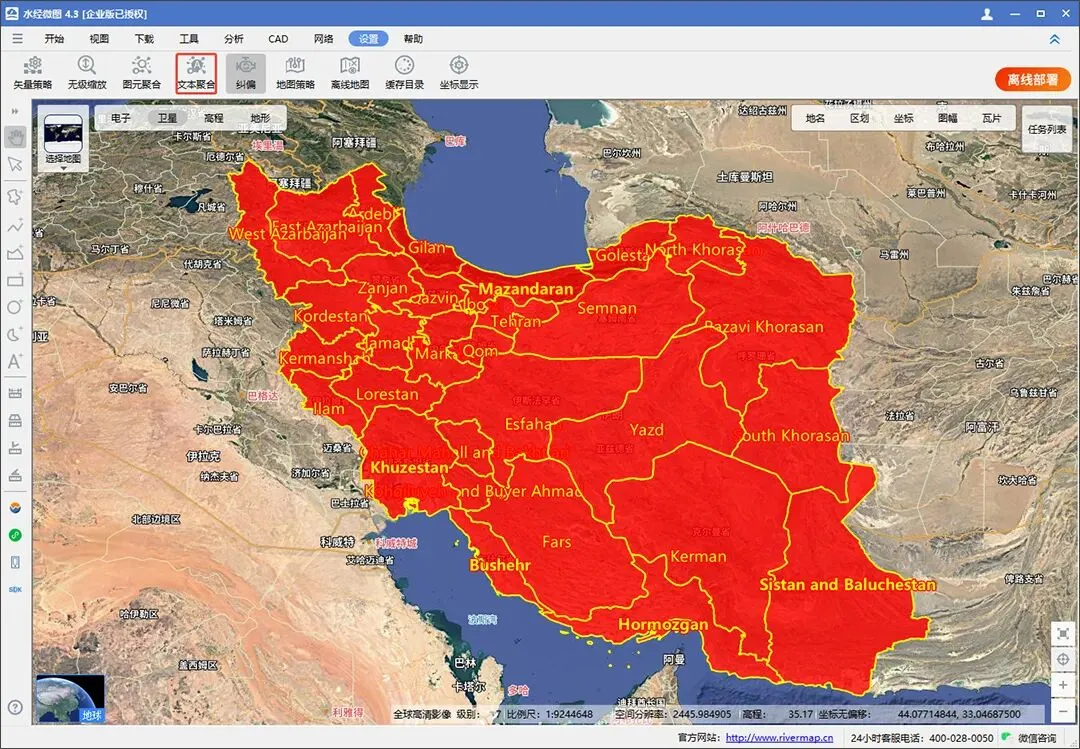Open the 工具 menu tab

pos(189,39)
